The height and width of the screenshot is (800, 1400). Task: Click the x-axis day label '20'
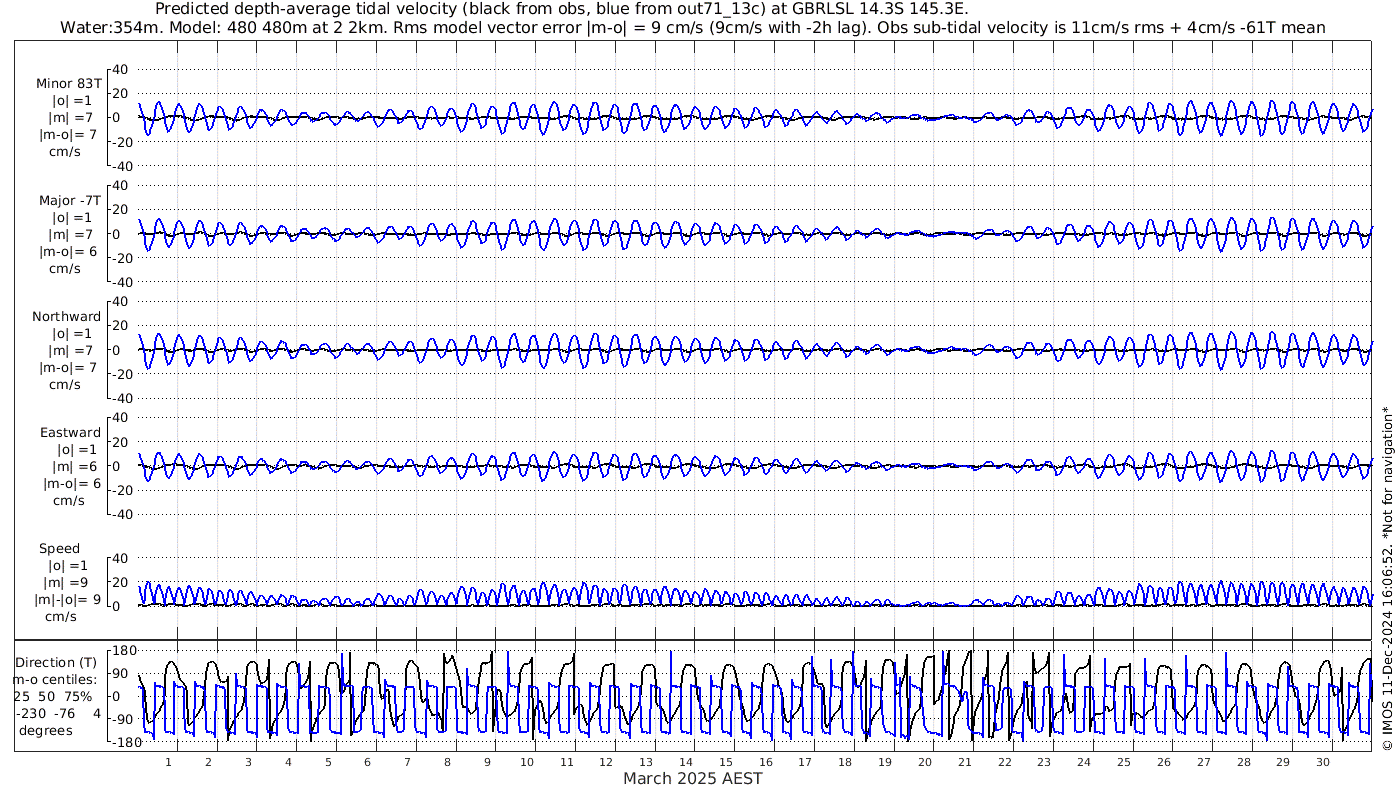click(924, 762)
